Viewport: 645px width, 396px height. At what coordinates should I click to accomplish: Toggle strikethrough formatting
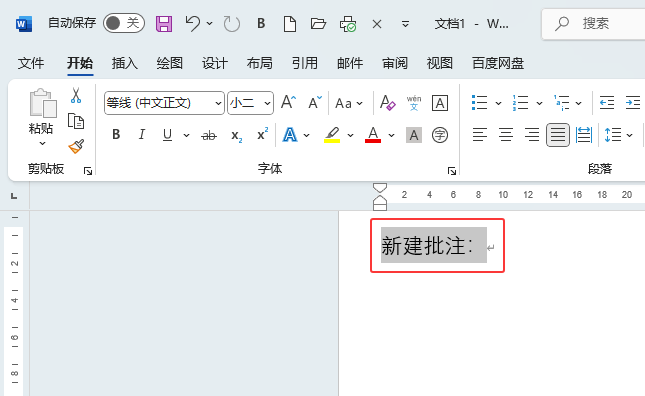click(209, 135)
